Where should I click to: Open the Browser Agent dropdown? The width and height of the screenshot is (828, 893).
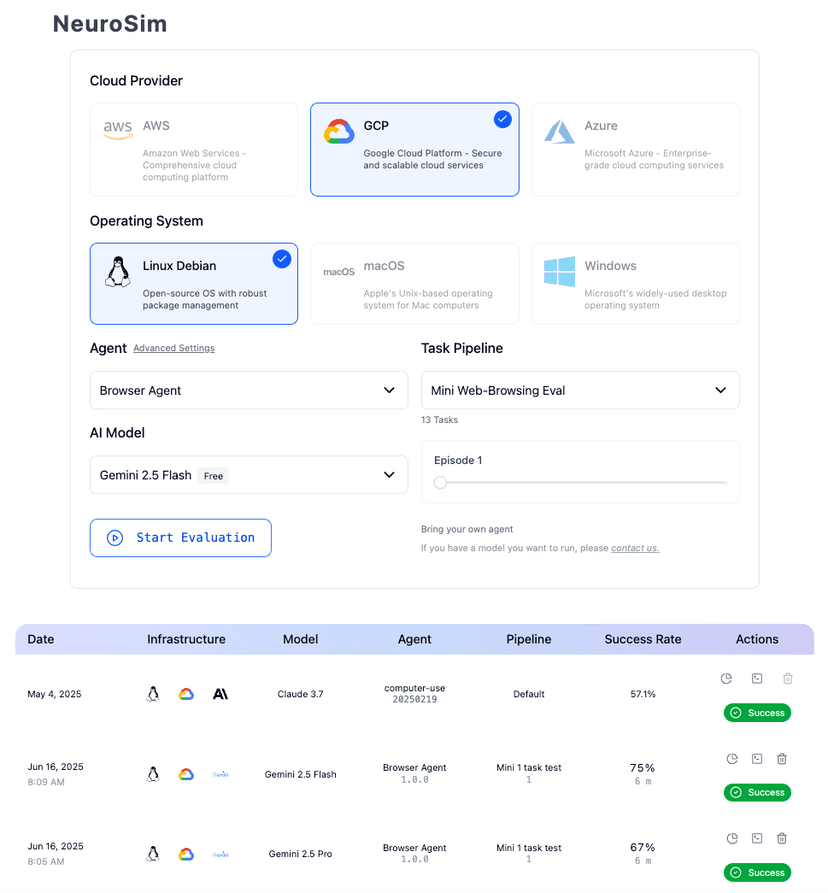pos(248,390)
